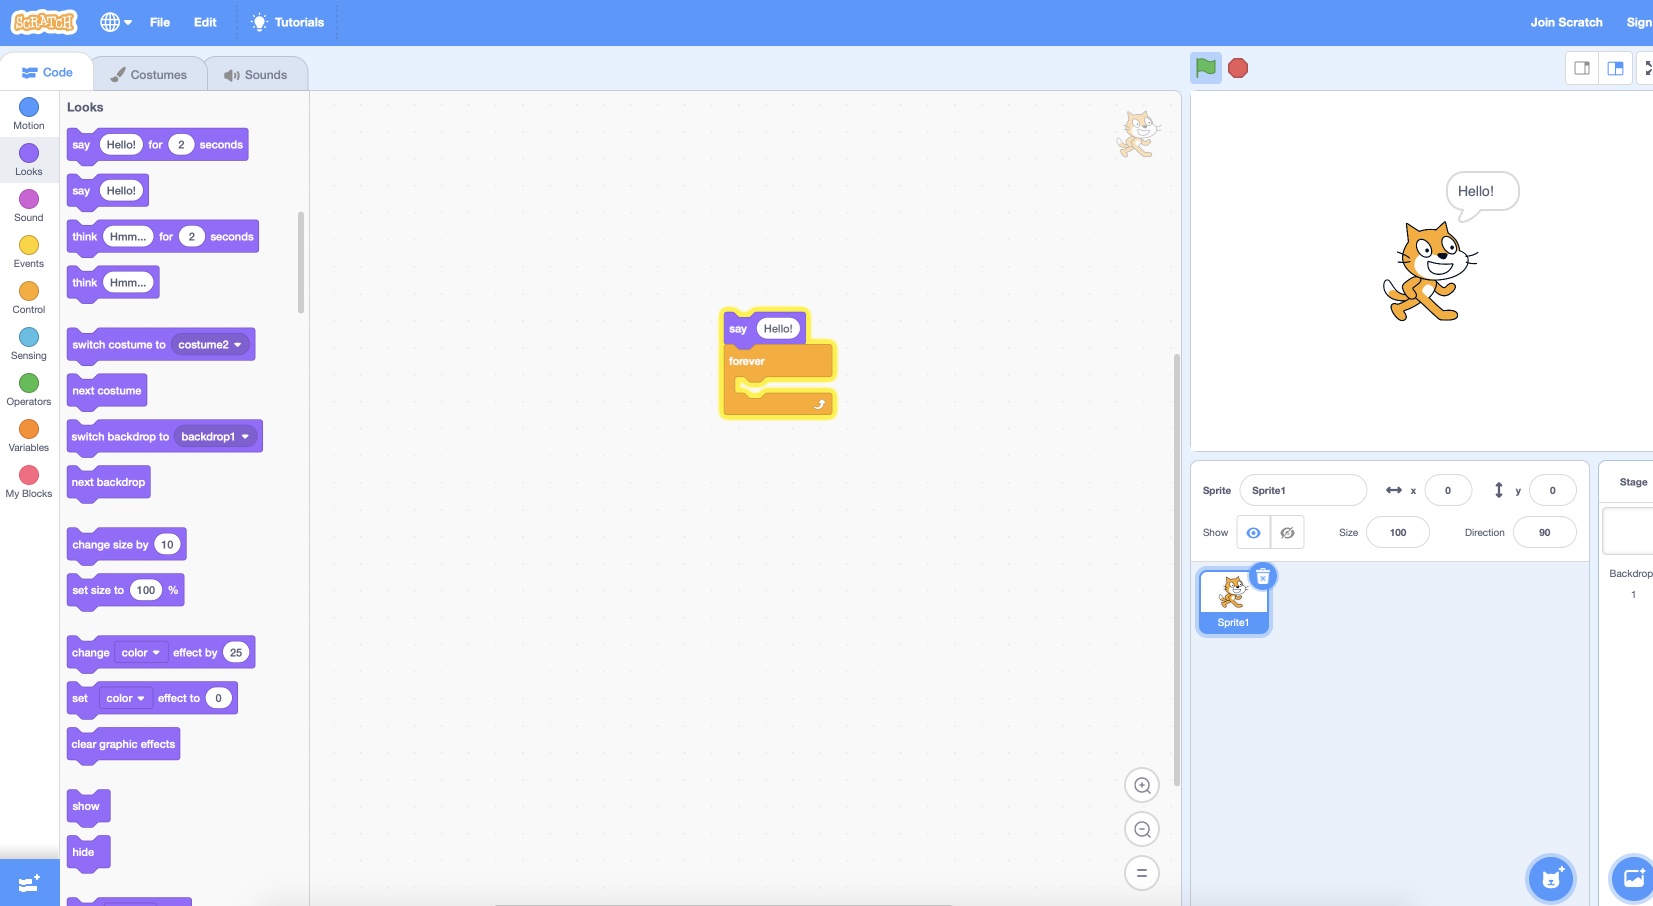This screenshot has width=1653, height=906.
Task: Open the backdrop1 dropdown in switch backdrop block
Action: click(215, 437)
